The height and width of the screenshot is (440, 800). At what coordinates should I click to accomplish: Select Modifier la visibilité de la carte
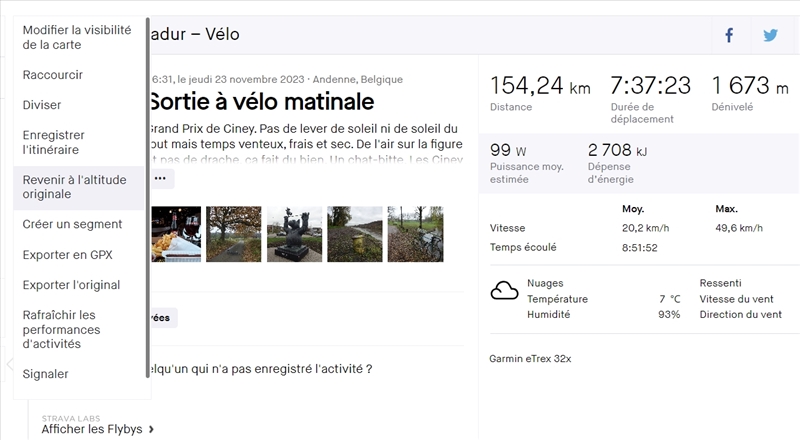click(x=66, y=37)
